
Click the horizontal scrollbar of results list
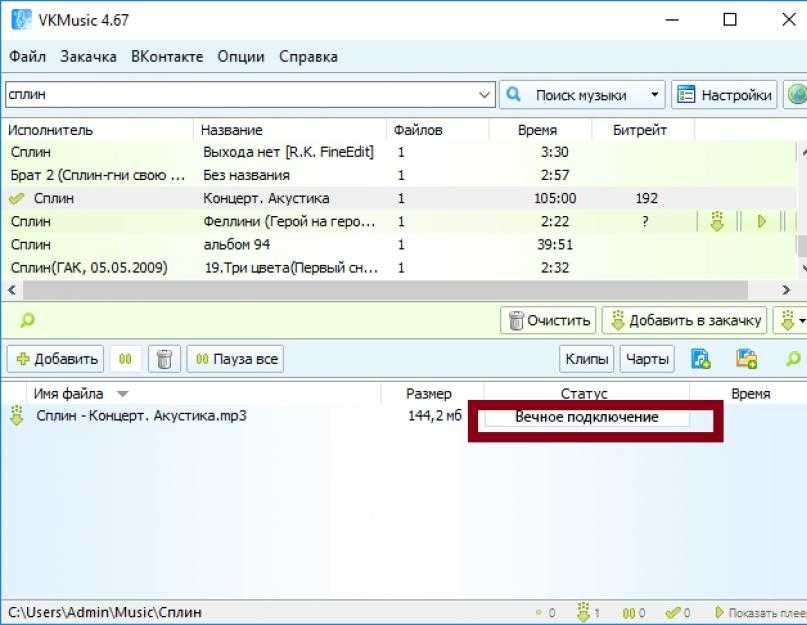tap(385, 290)
